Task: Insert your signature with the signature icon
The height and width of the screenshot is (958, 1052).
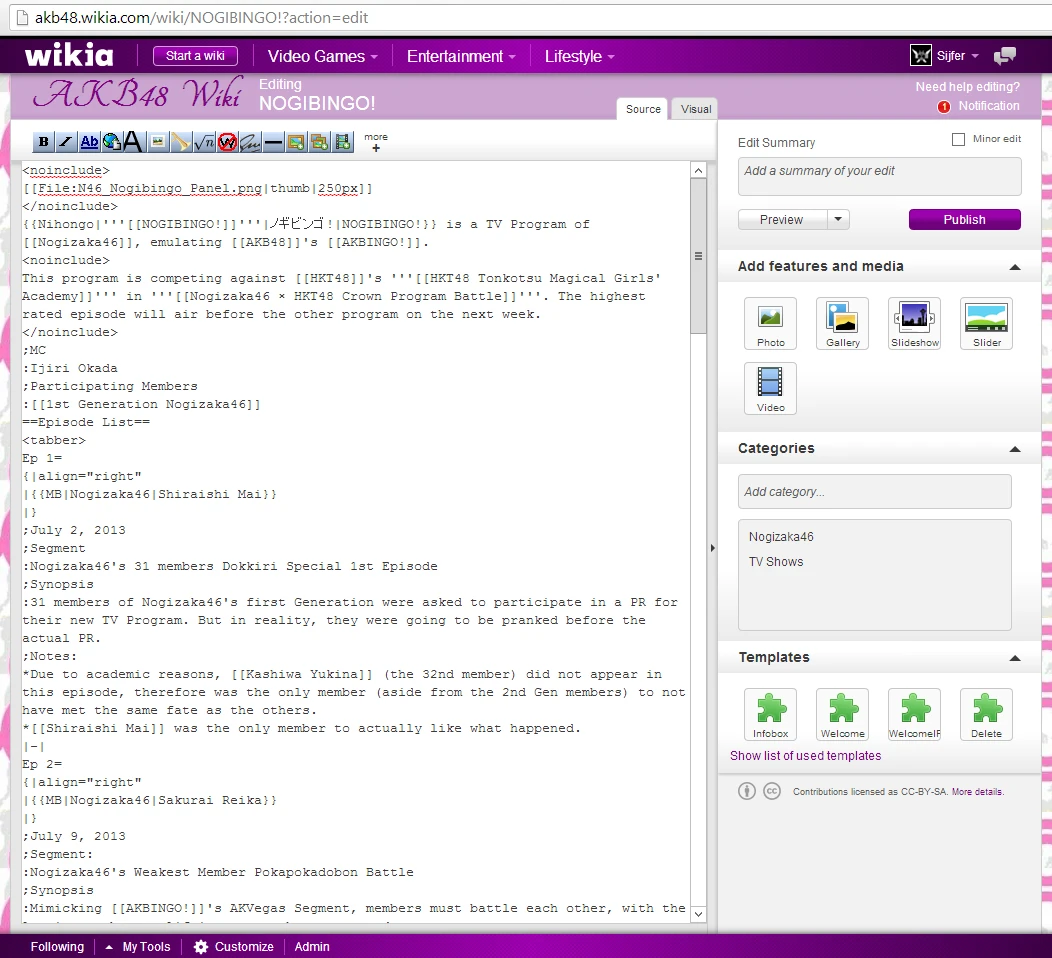Action: click(250, 142)
